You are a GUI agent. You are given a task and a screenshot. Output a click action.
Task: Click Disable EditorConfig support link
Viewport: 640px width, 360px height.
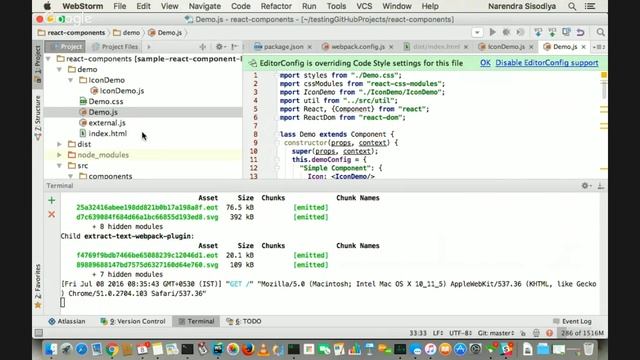click(x=547, y=63)
